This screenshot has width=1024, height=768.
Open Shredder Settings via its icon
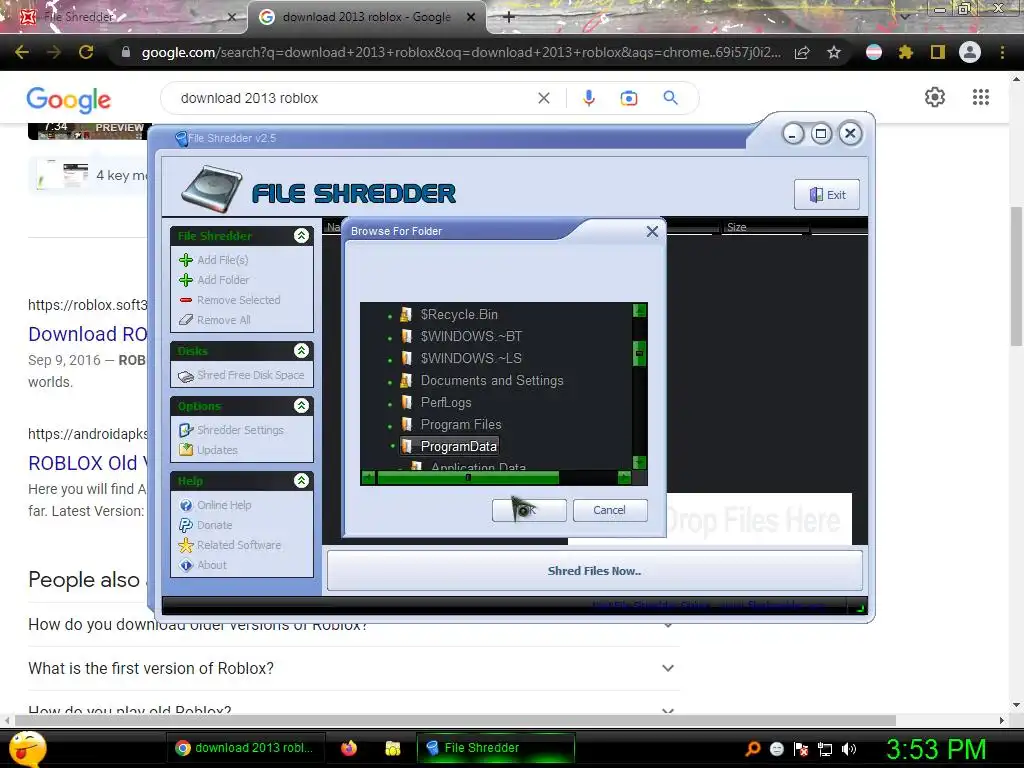click(x=186, y=430)
